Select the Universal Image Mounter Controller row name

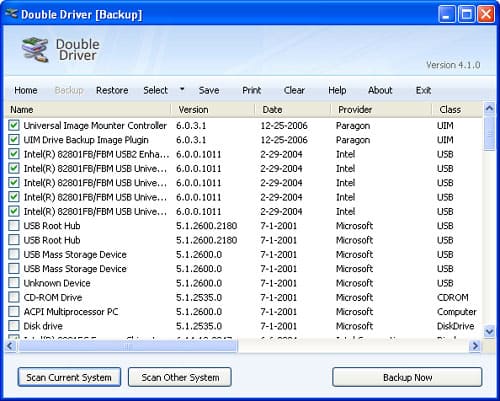95,125
